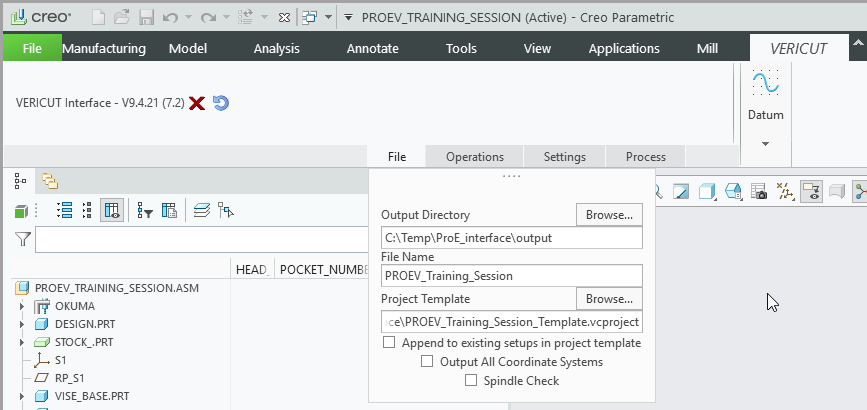Switch to the Model ribbon tab
This screenshot has height=410, width=867.
pos(188,49)
